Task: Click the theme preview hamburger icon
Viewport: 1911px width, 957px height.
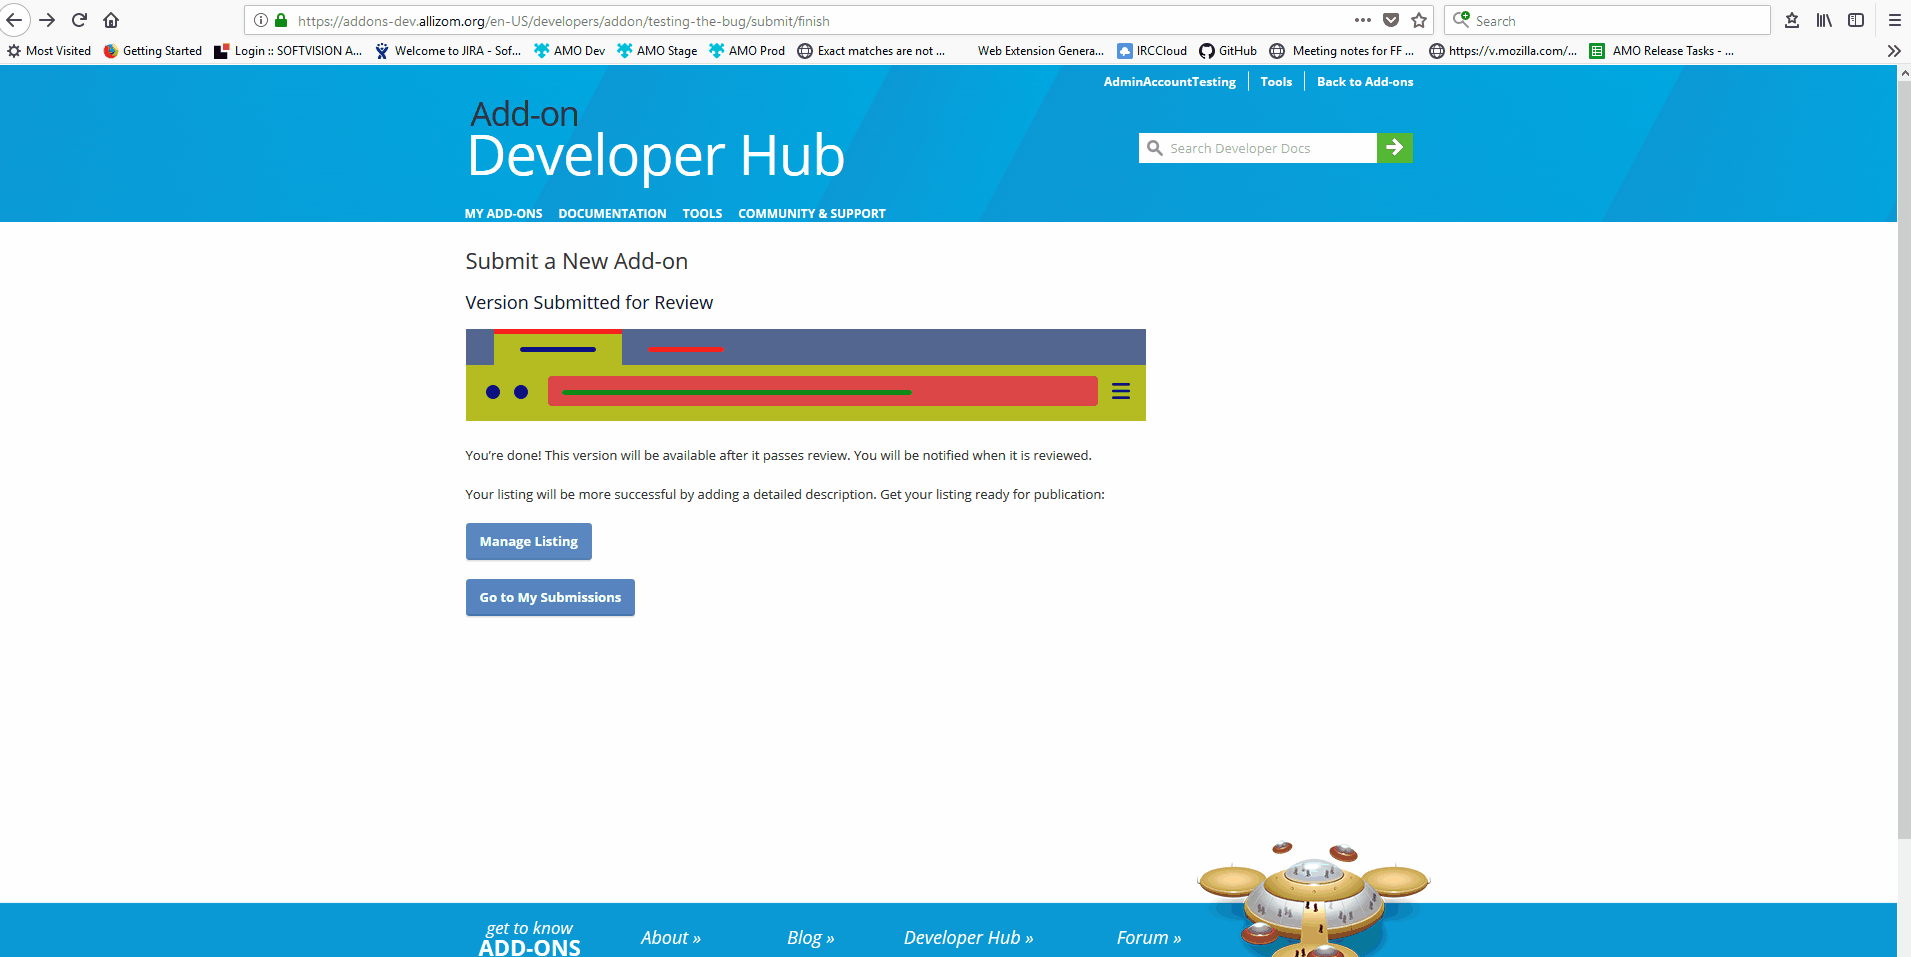Action: pos(1121,392)
